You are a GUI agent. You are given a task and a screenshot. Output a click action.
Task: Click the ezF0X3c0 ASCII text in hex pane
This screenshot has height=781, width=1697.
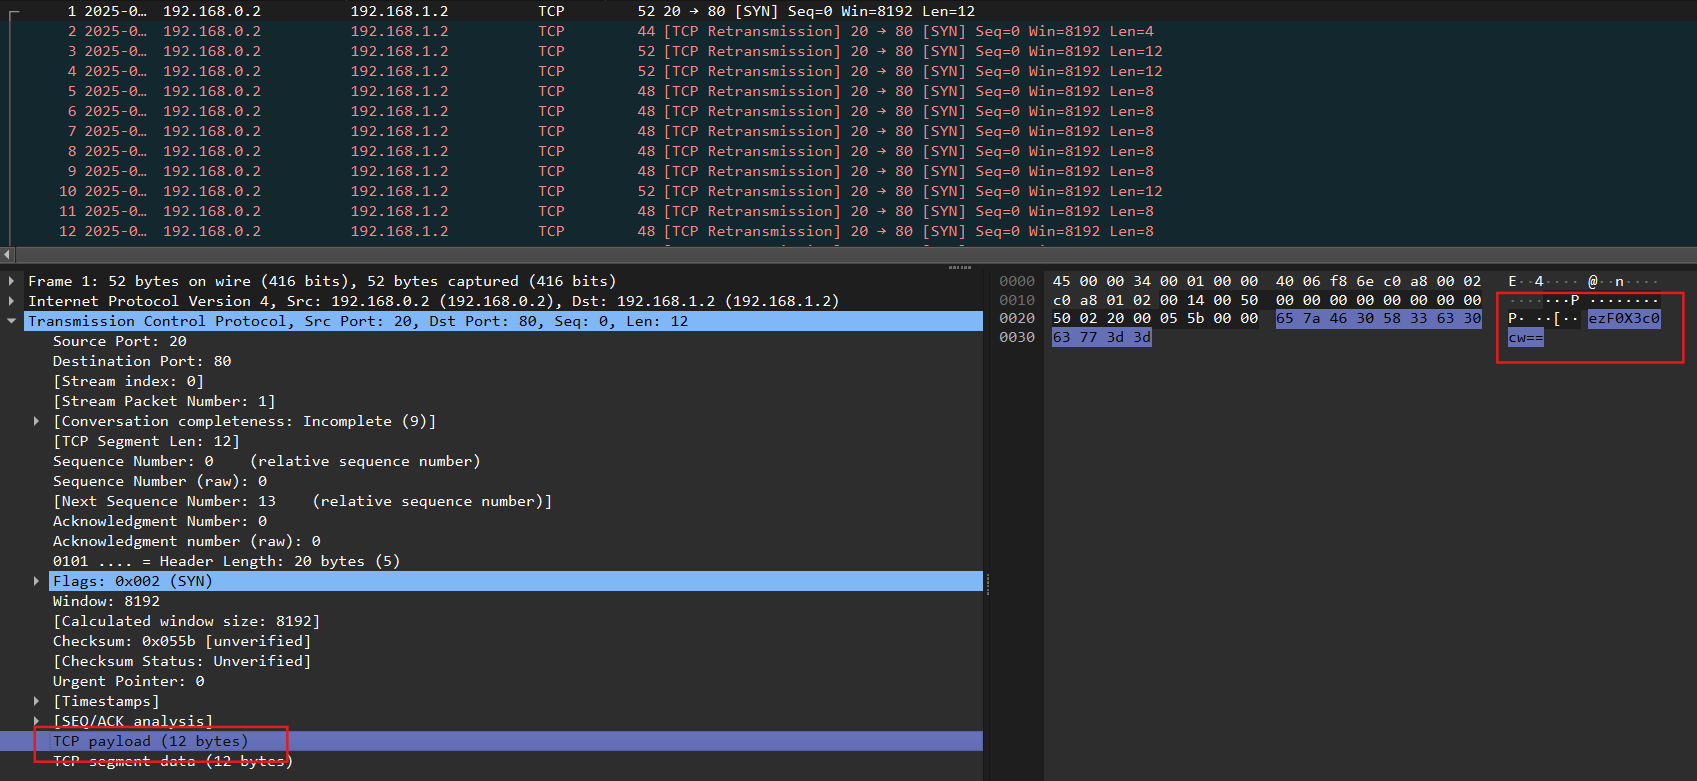(x=1623, y=319)
